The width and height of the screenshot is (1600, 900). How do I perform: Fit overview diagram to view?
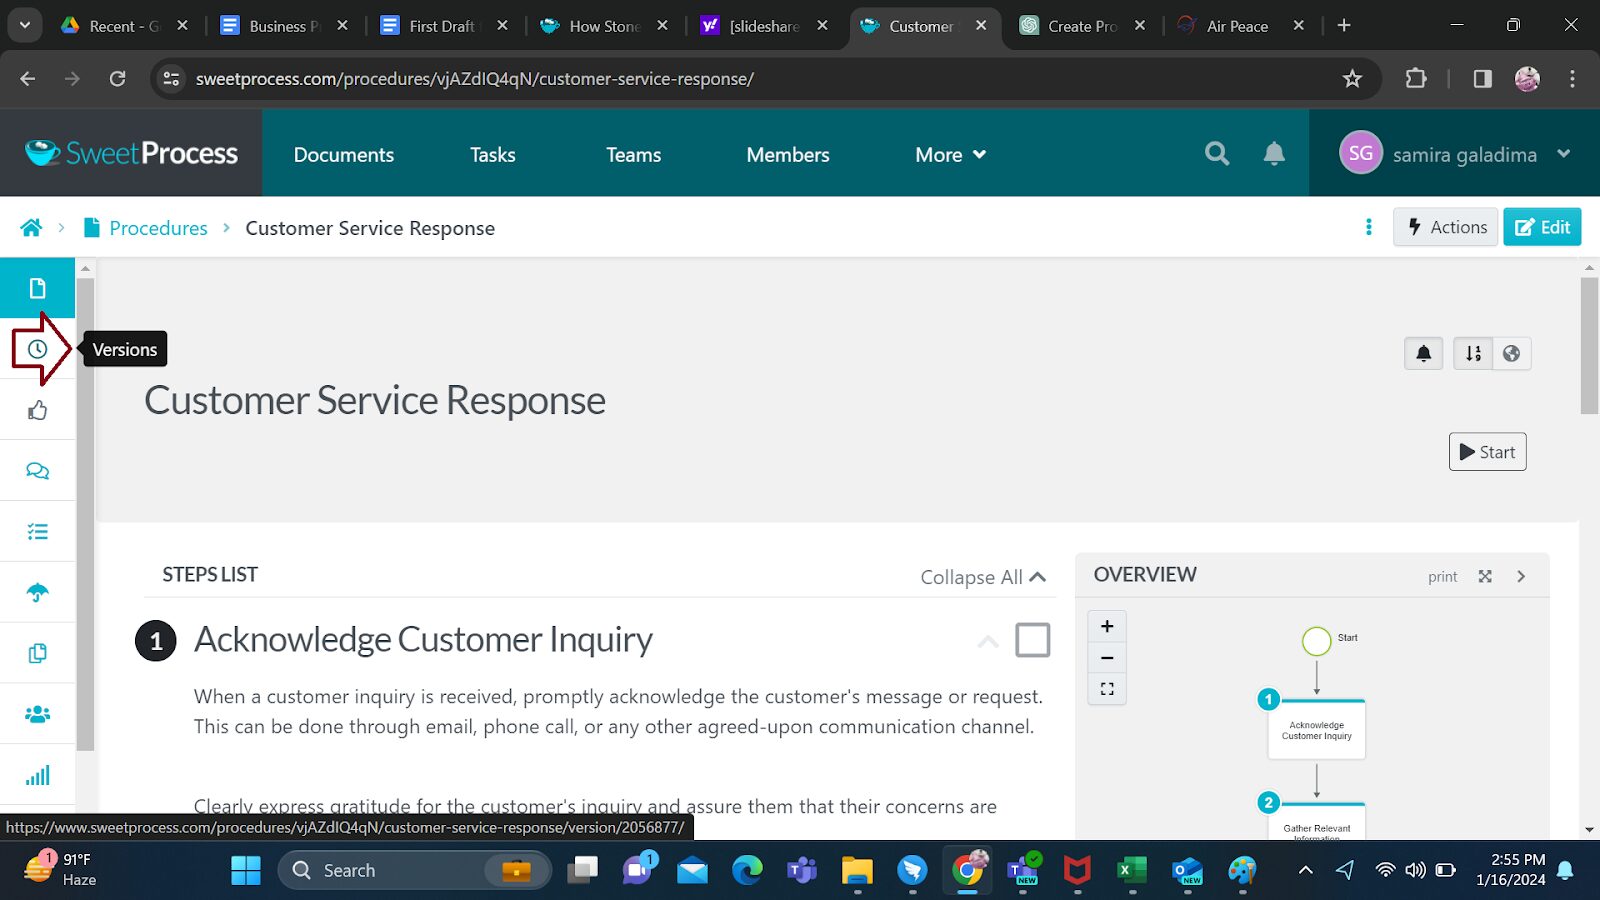point(1107,689)
